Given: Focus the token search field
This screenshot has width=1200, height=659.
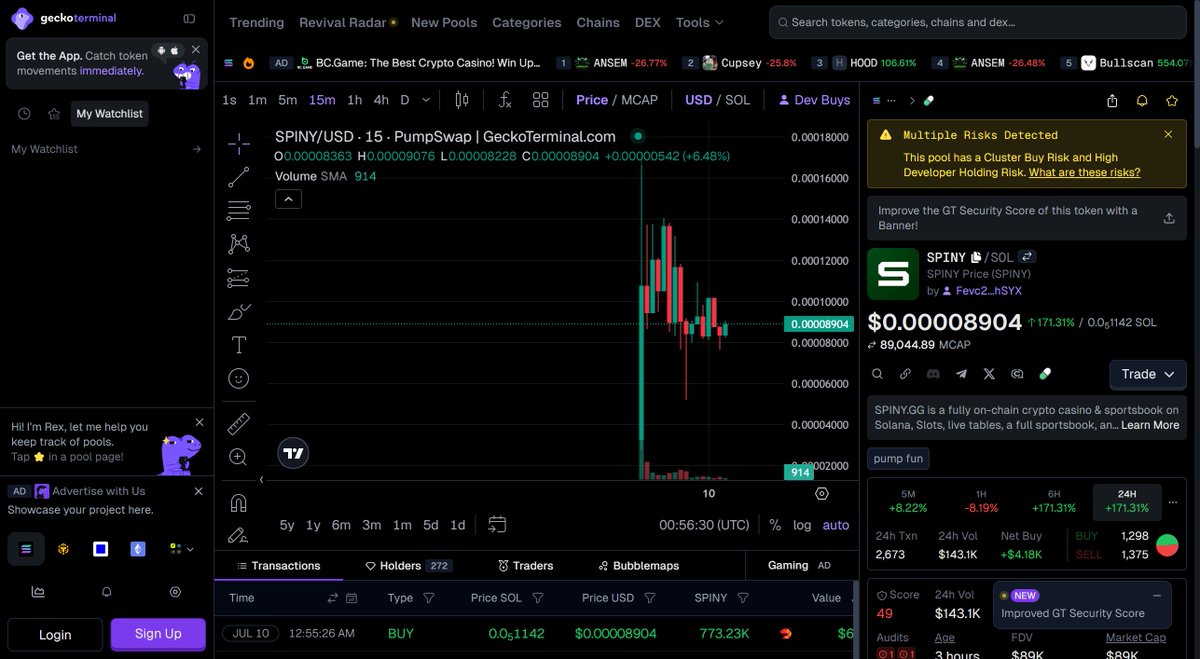Looking at the screenshot, I should (980, 22).
